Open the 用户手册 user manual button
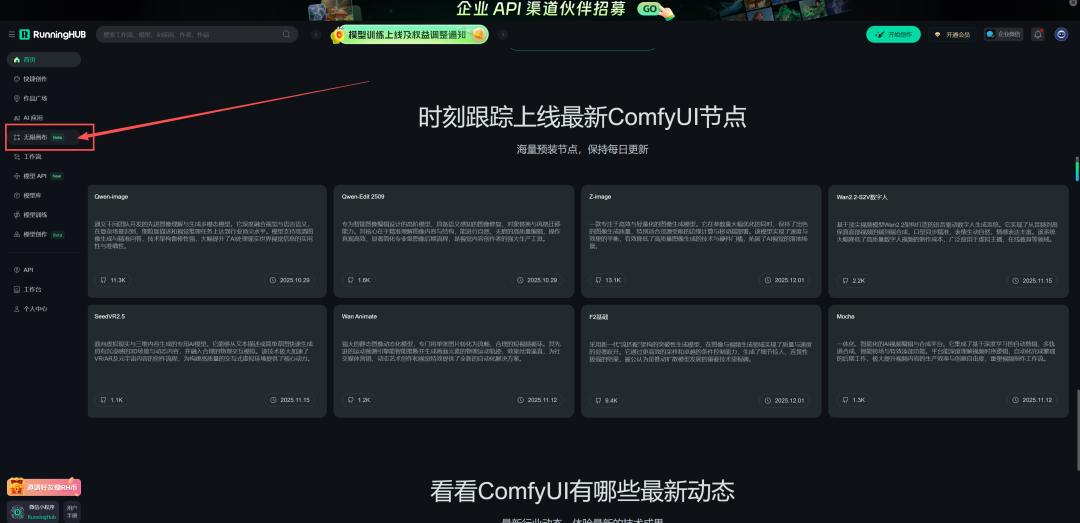1080x523 pixels. pos(72,512)
